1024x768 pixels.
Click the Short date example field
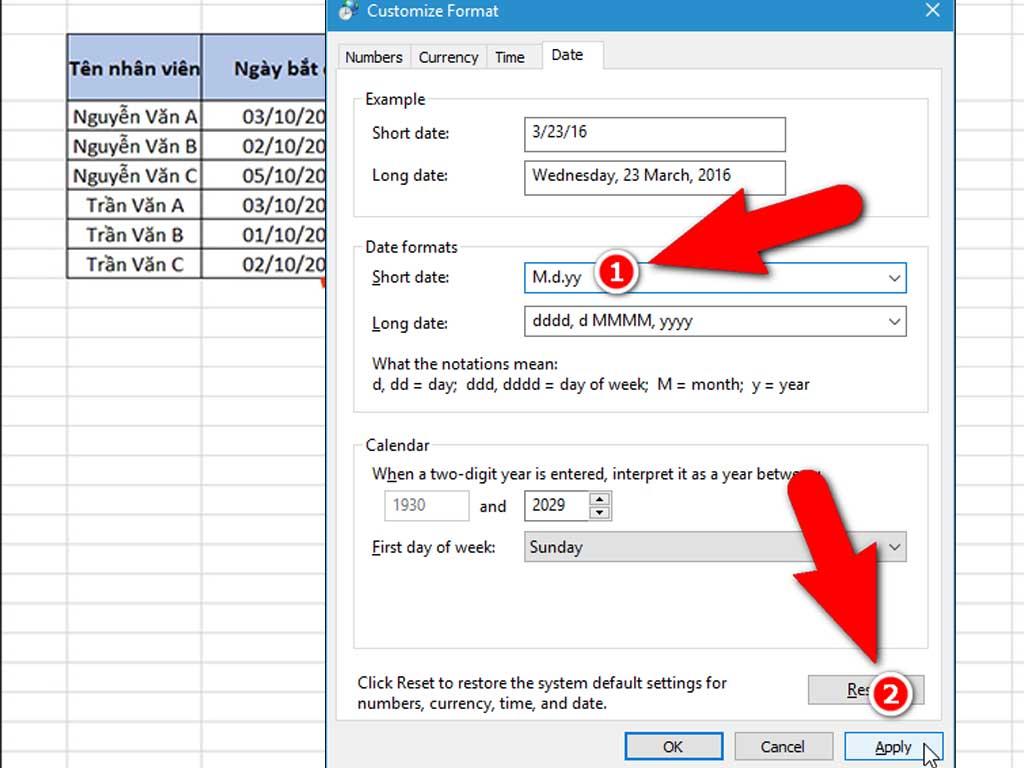[654, 134]
